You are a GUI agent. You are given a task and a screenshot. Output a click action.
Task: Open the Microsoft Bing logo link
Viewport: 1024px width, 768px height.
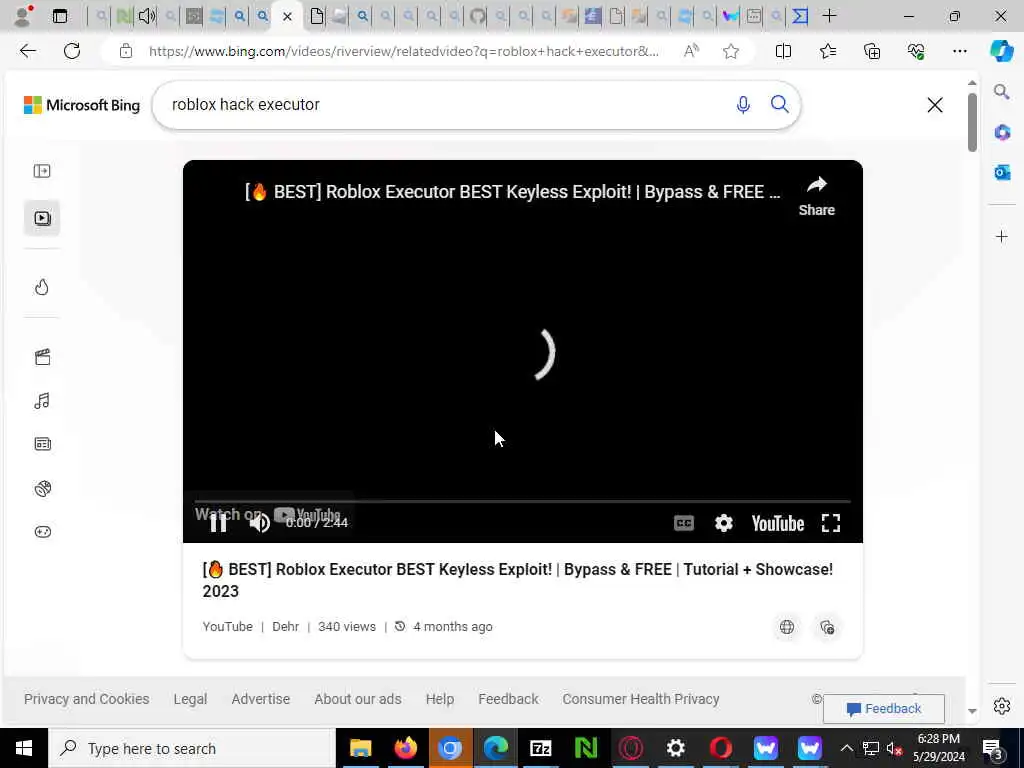(x=82, y=105)
